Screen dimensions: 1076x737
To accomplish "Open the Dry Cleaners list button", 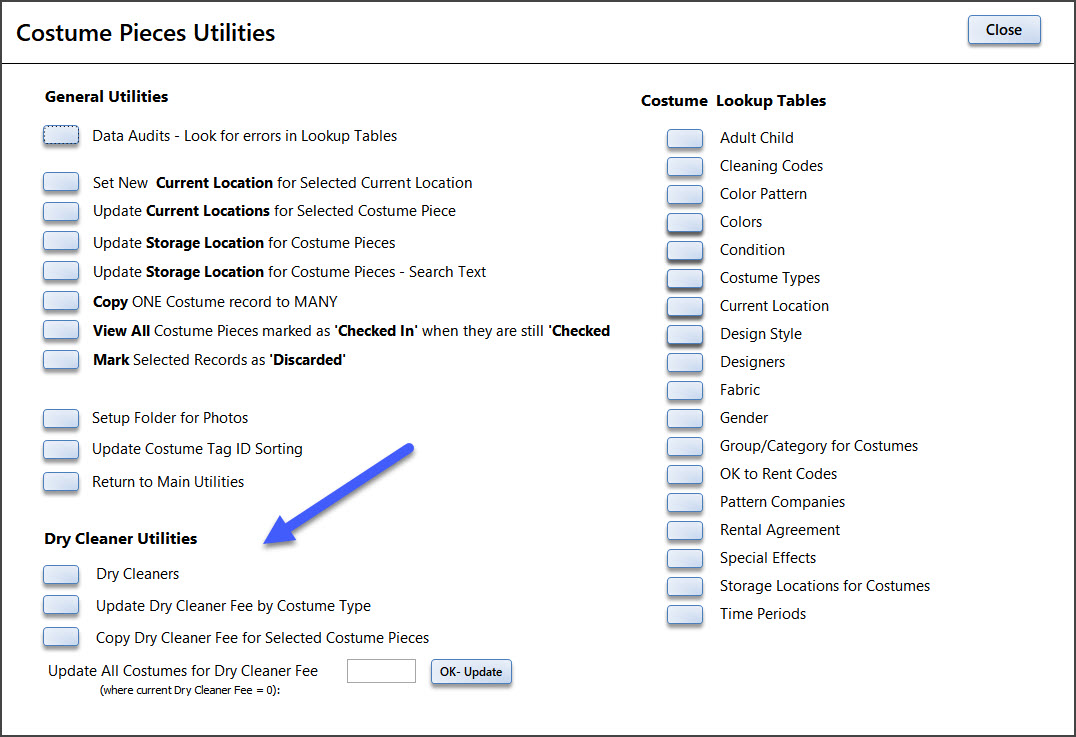I will [x=61, y=574].
